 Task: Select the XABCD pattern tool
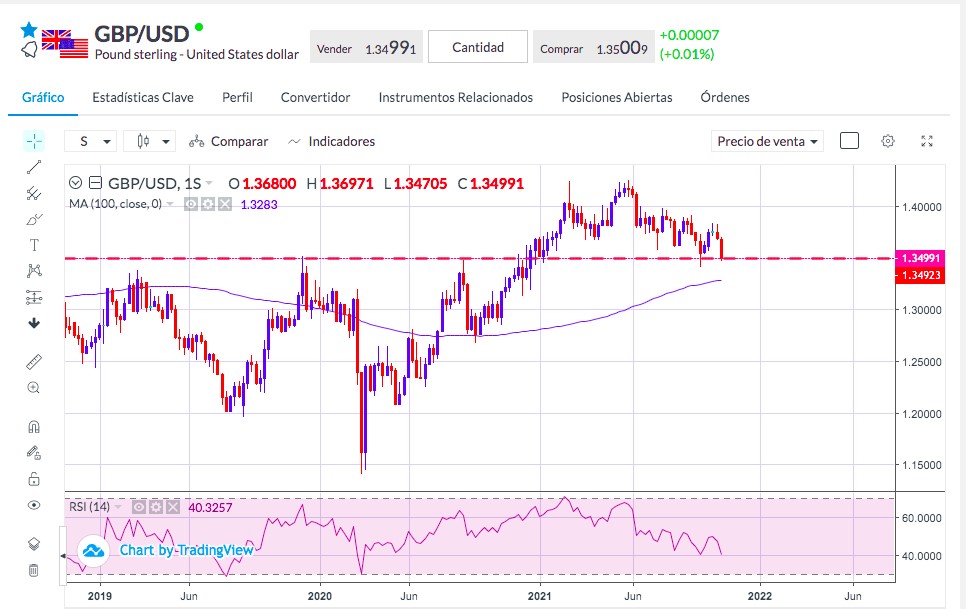click(x=34, y=270)
